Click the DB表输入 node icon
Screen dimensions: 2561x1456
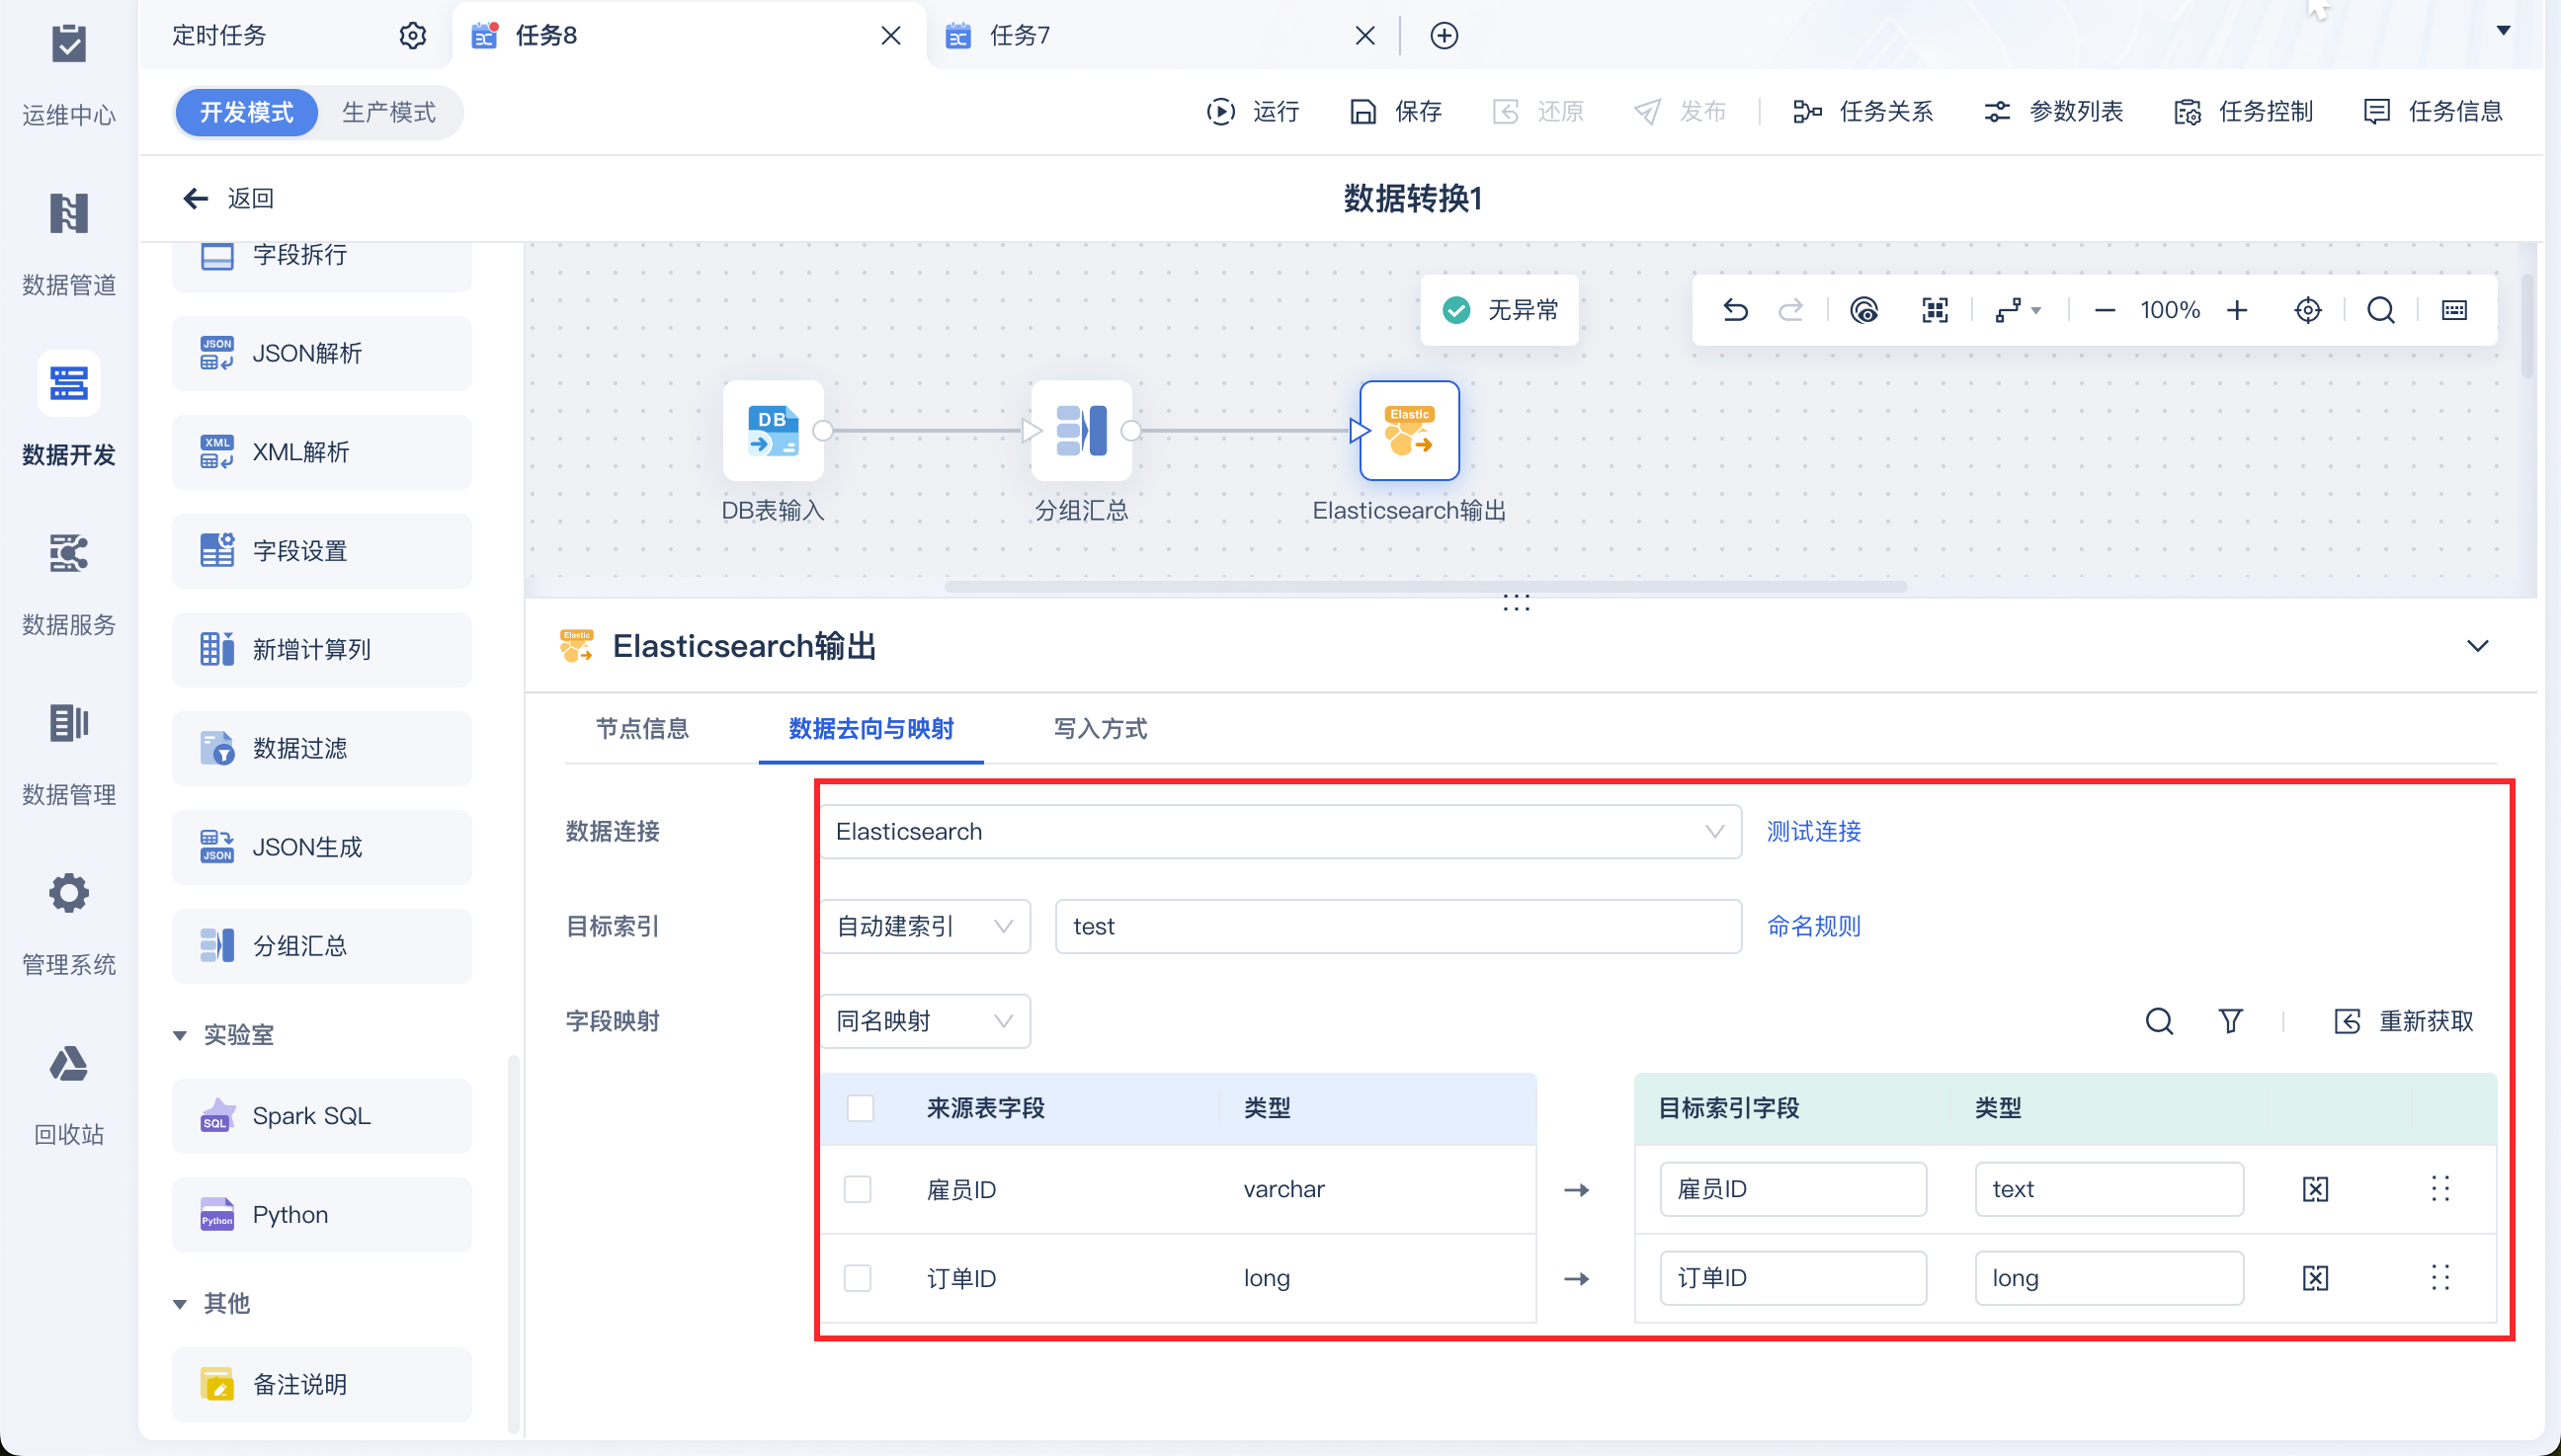(x=773, y=431)
